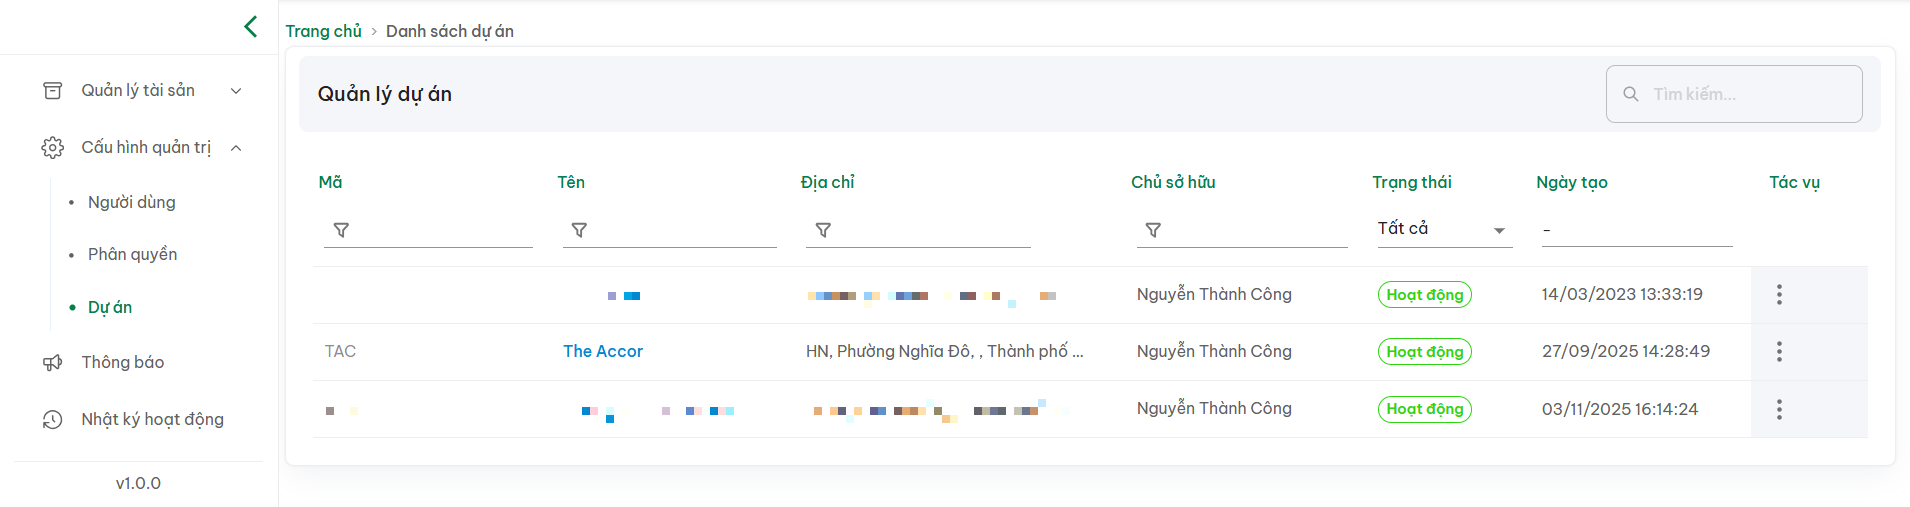Click the megaphone icon next to Thông báo

(x=53, y=363)
